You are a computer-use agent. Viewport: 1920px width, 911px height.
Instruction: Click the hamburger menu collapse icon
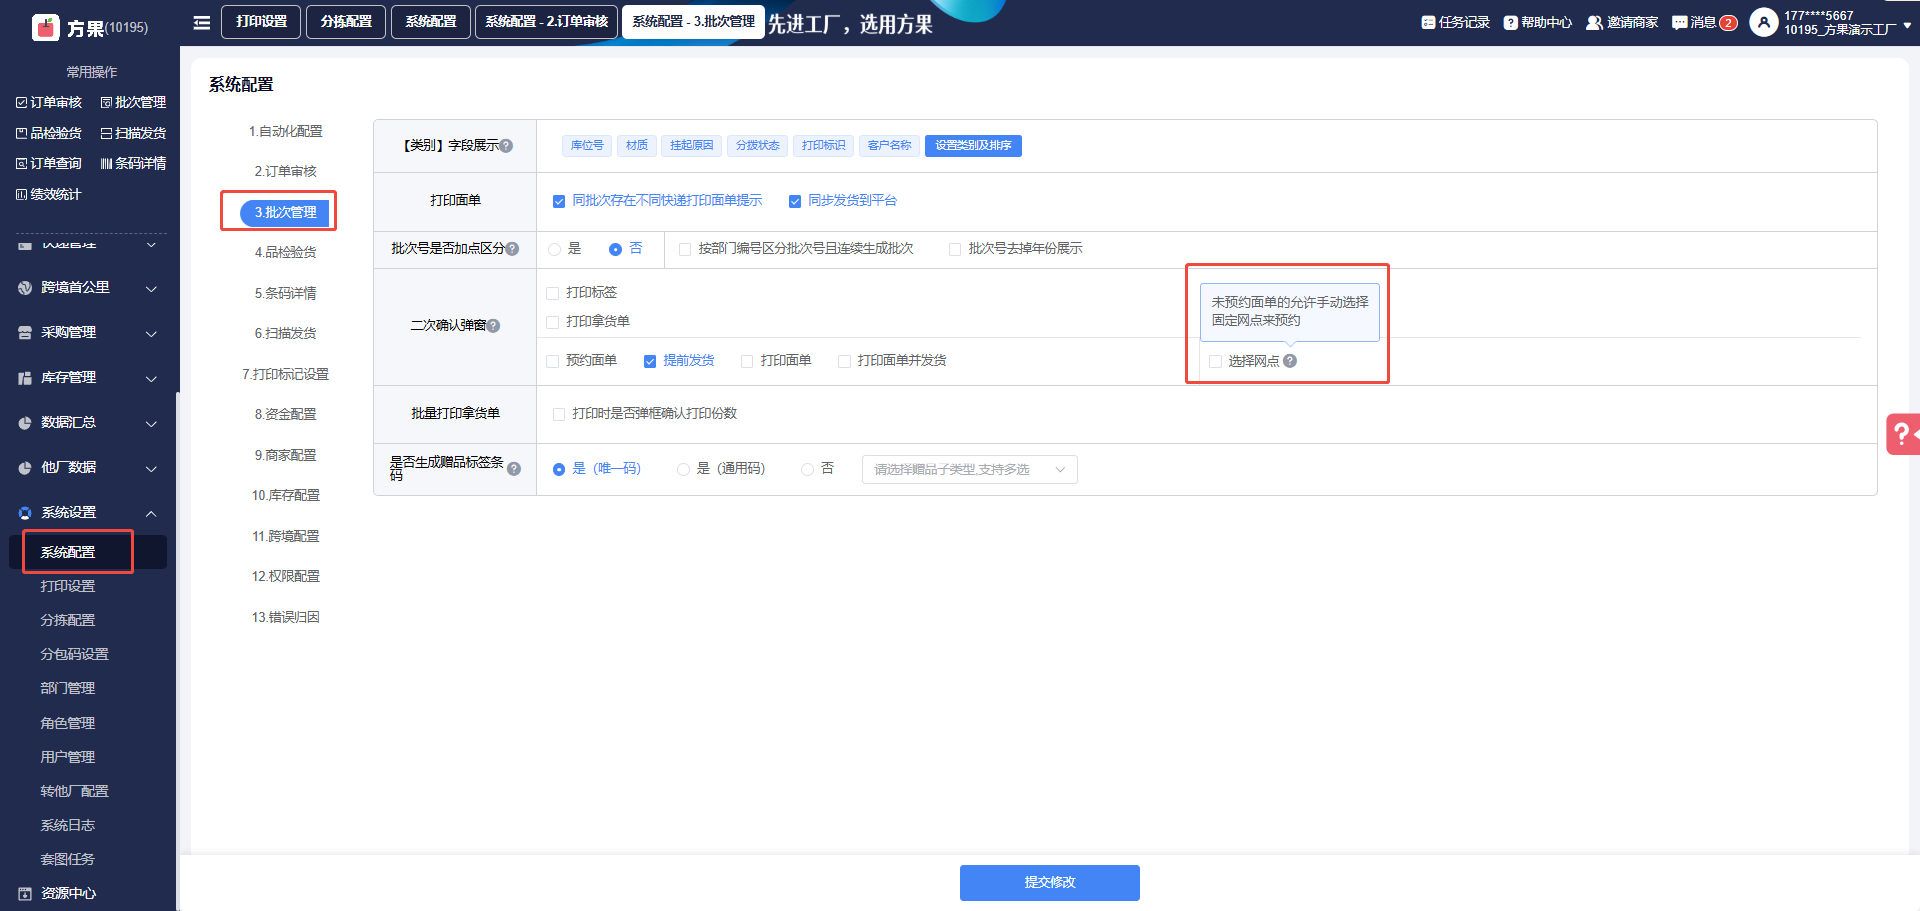coord(201,23)
